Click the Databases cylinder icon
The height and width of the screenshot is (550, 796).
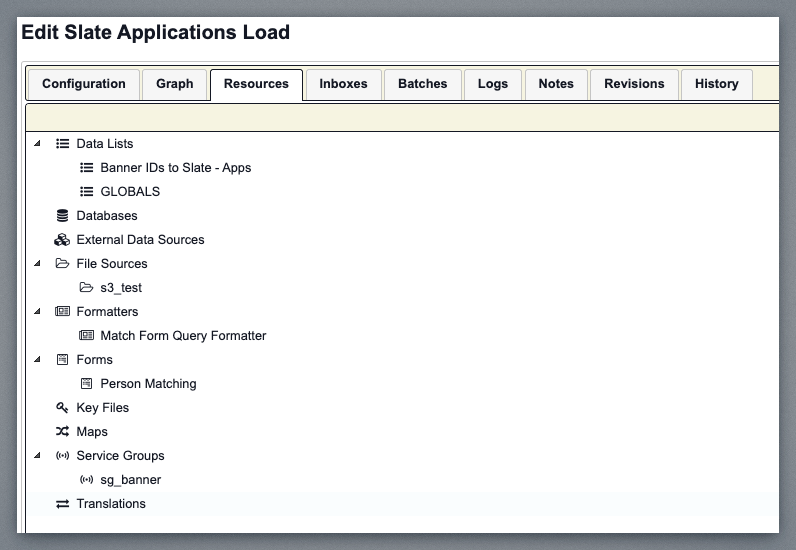click(x=62, y=216)
